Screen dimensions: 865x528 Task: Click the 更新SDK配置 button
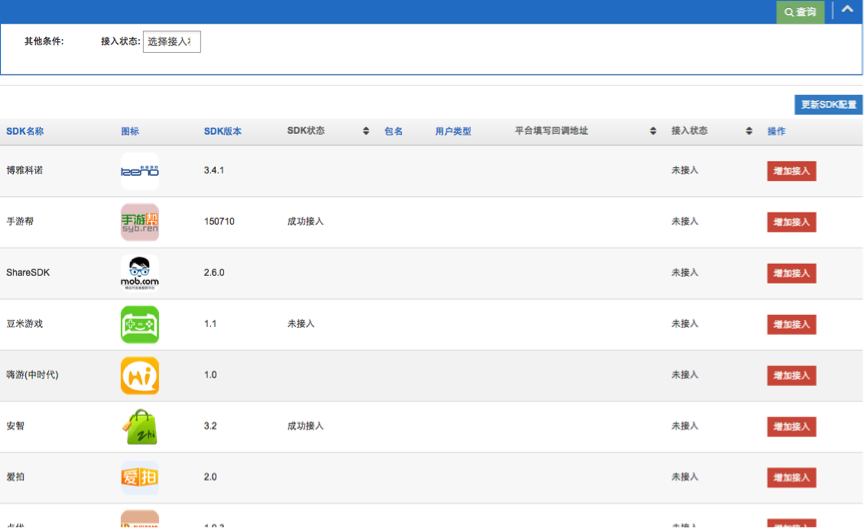[x=828, y=105]
